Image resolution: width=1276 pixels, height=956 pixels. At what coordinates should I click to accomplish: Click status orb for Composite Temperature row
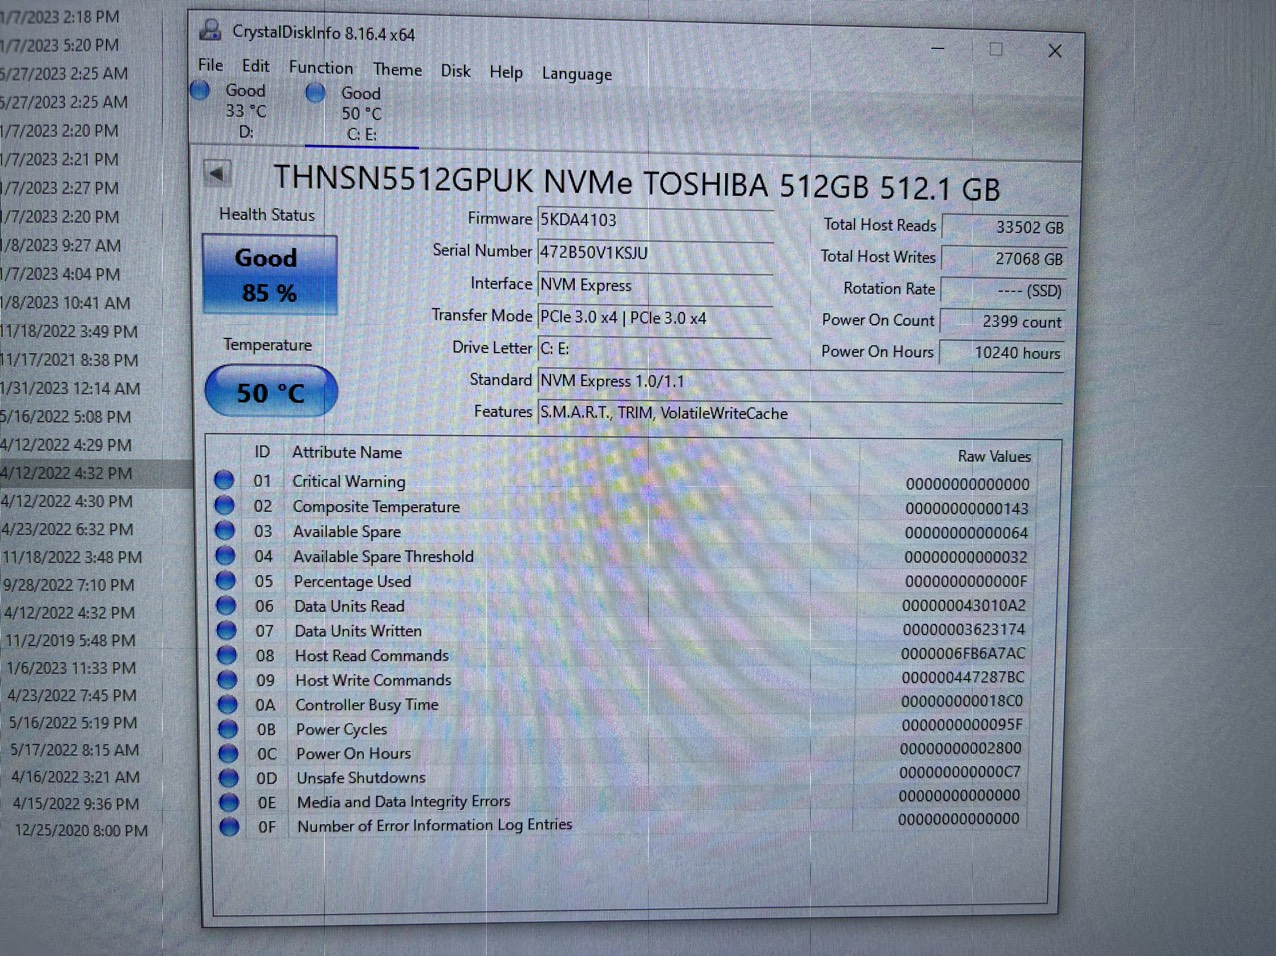coord(225,505)
